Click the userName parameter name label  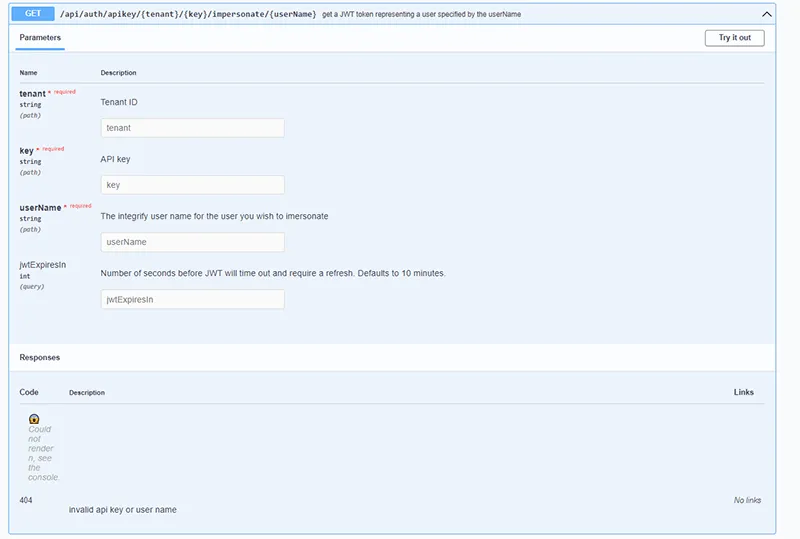tap(40, 207)
